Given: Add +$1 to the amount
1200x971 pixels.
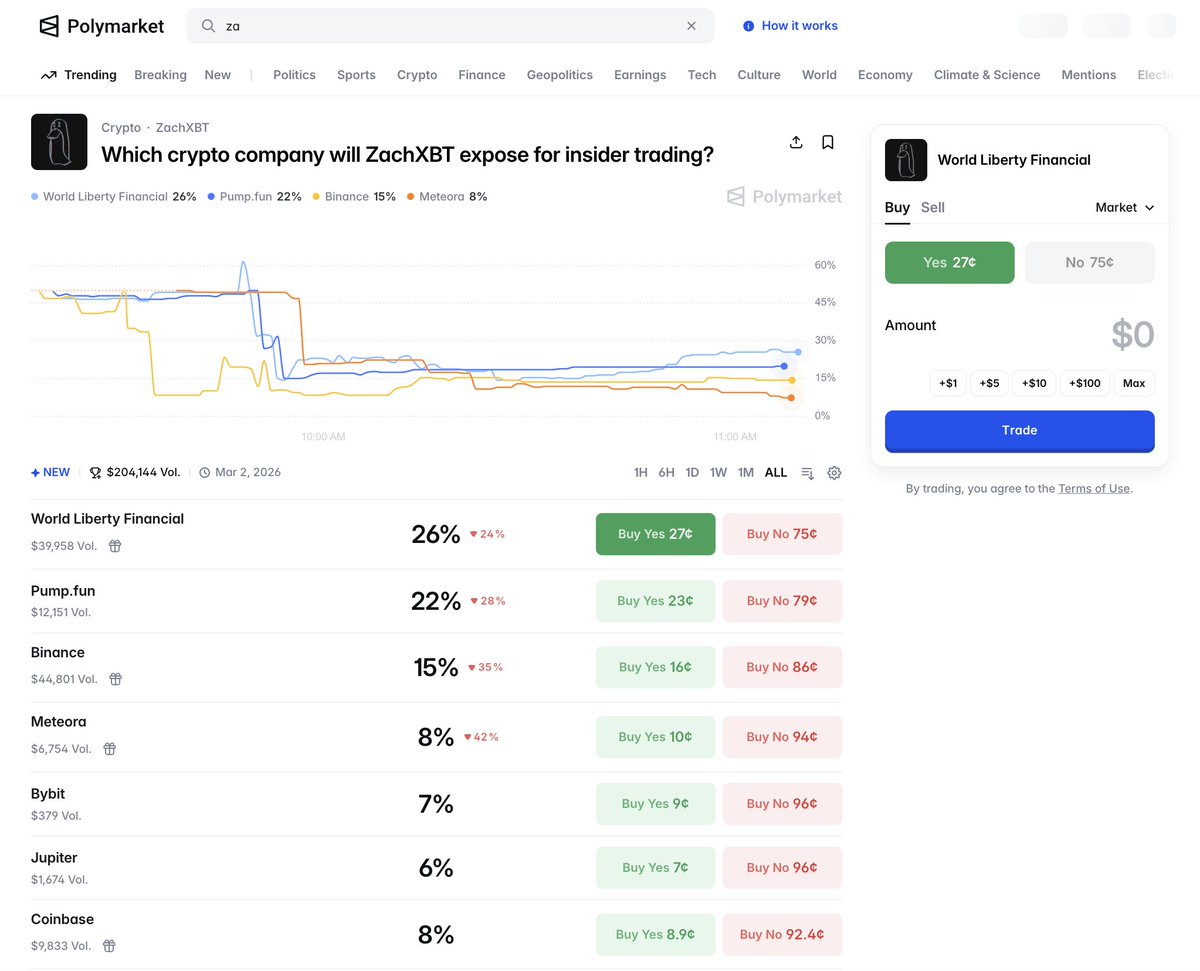Looking at the screenshot, I should click(x=948, y=383).
